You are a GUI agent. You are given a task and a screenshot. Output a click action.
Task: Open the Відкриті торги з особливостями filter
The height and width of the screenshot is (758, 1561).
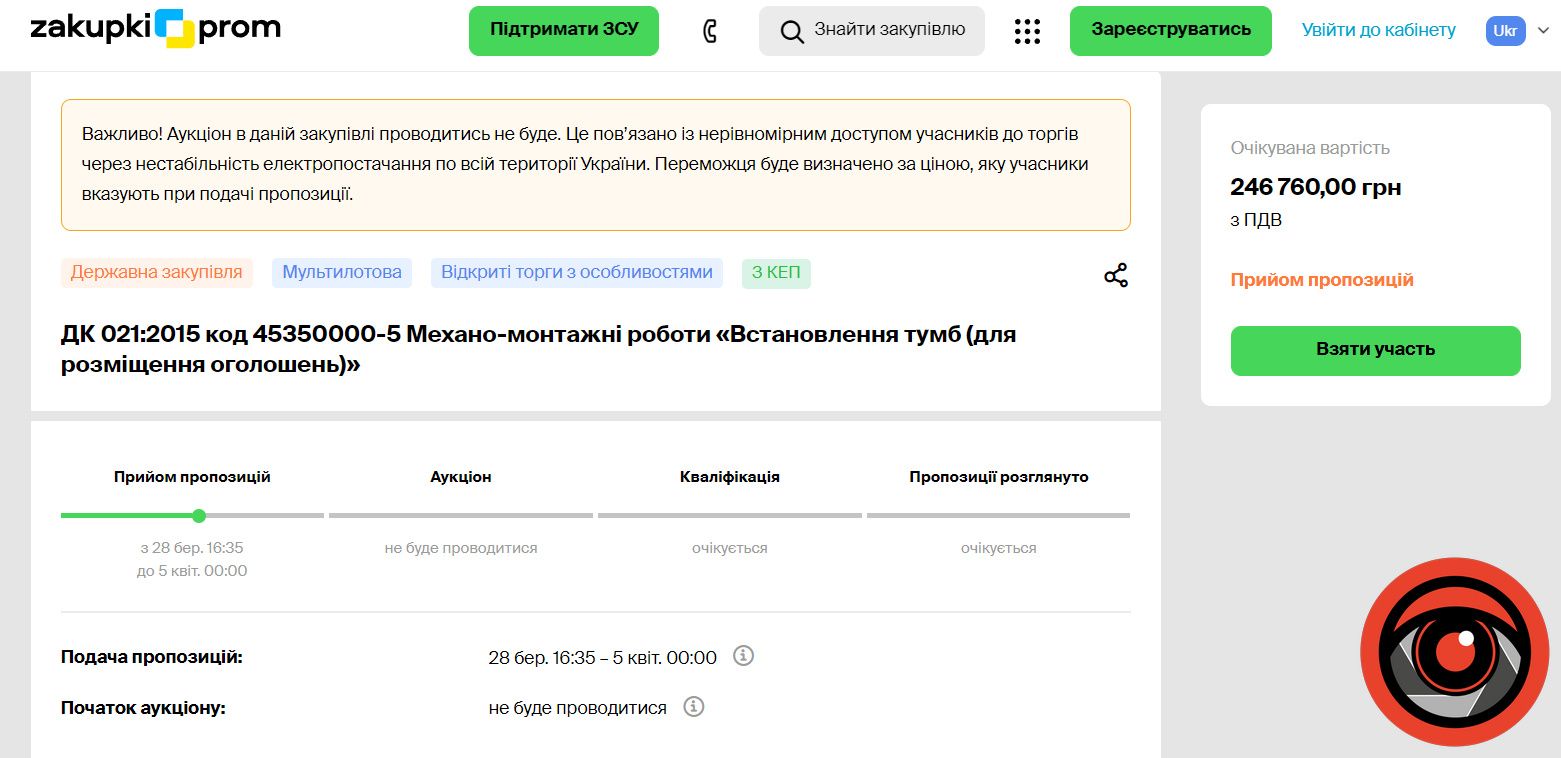click(576, 272)
